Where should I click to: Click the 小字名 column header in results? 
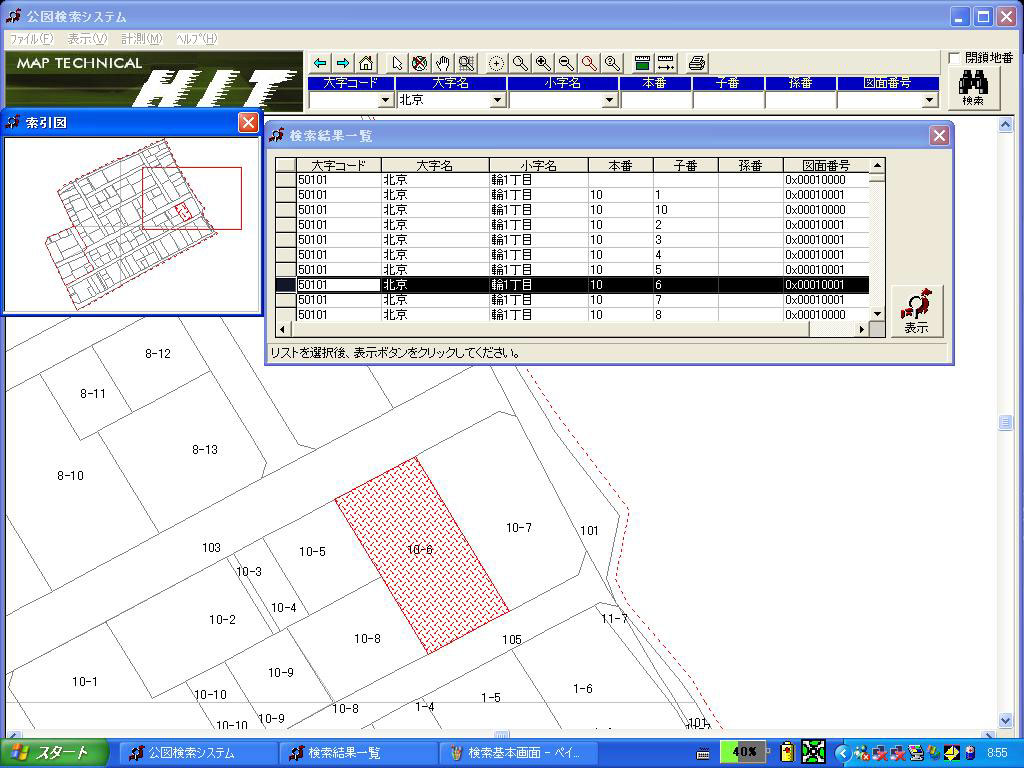[x=539, y=165]
